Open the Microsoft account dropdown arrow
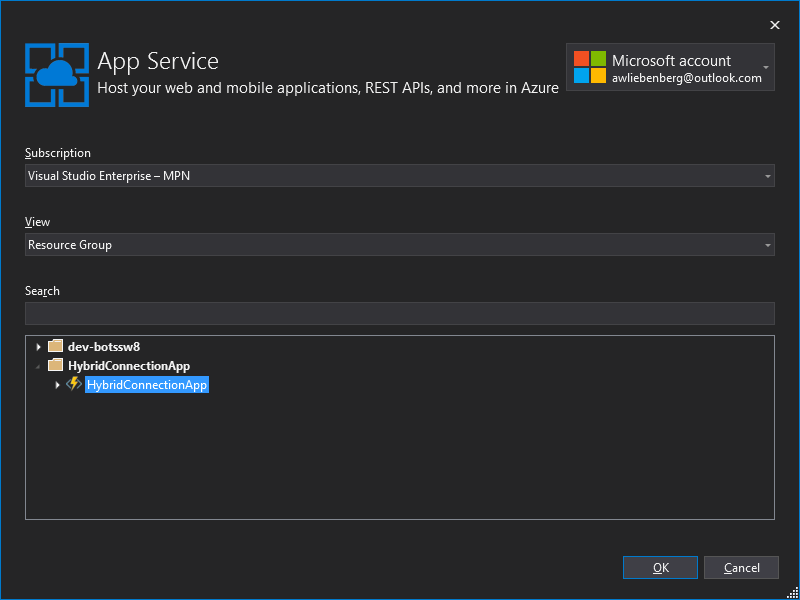 coord(766,67)
